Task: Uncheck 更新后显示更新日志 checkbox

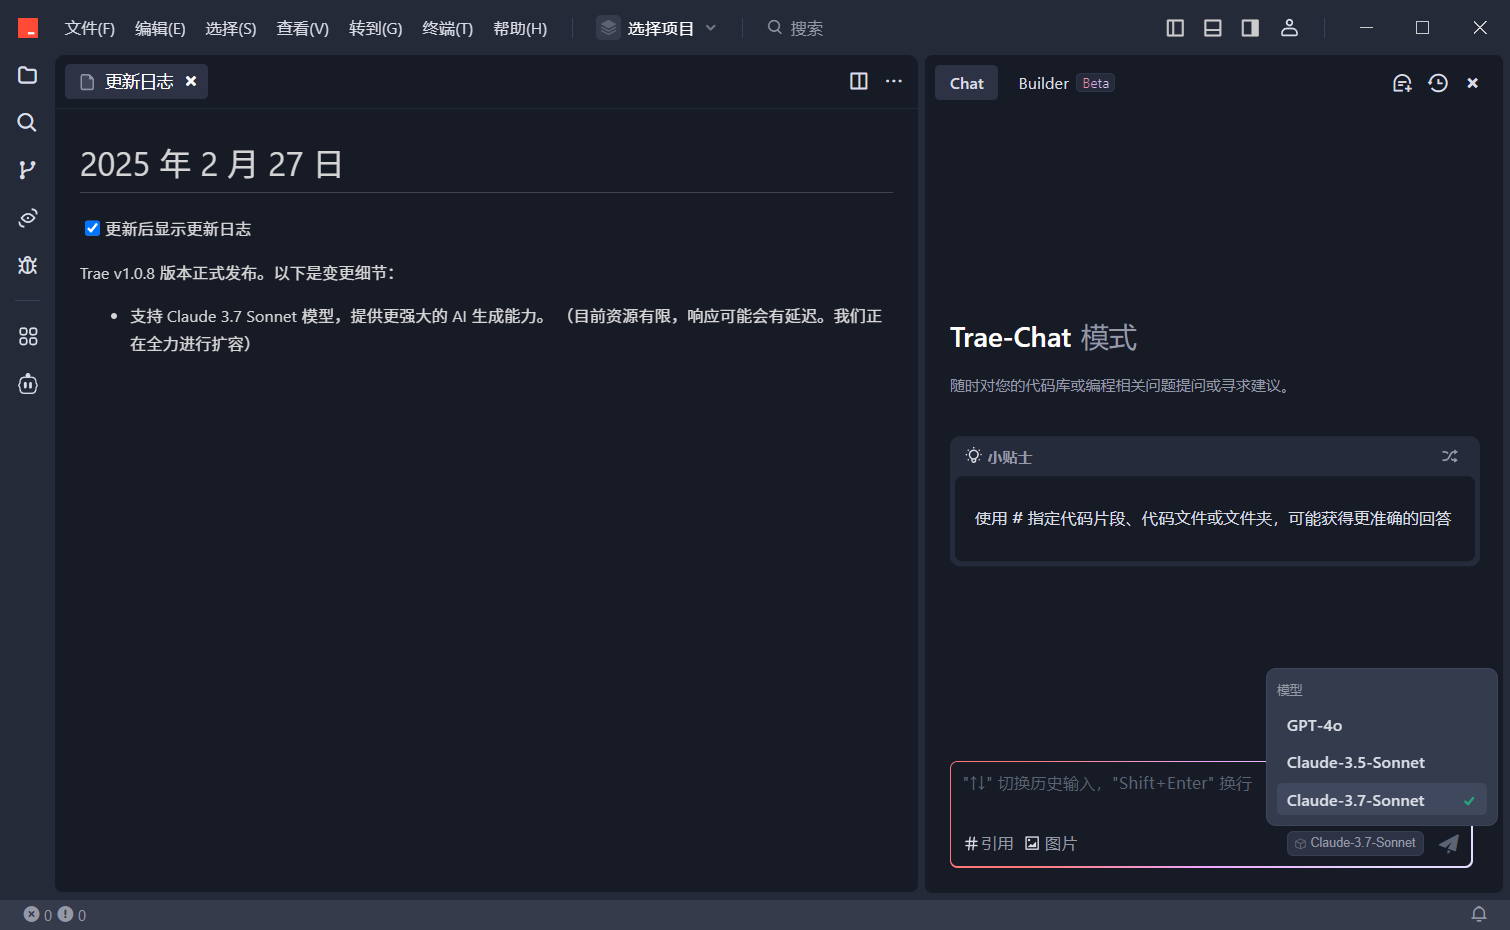Action: click(x=92, y=228)
